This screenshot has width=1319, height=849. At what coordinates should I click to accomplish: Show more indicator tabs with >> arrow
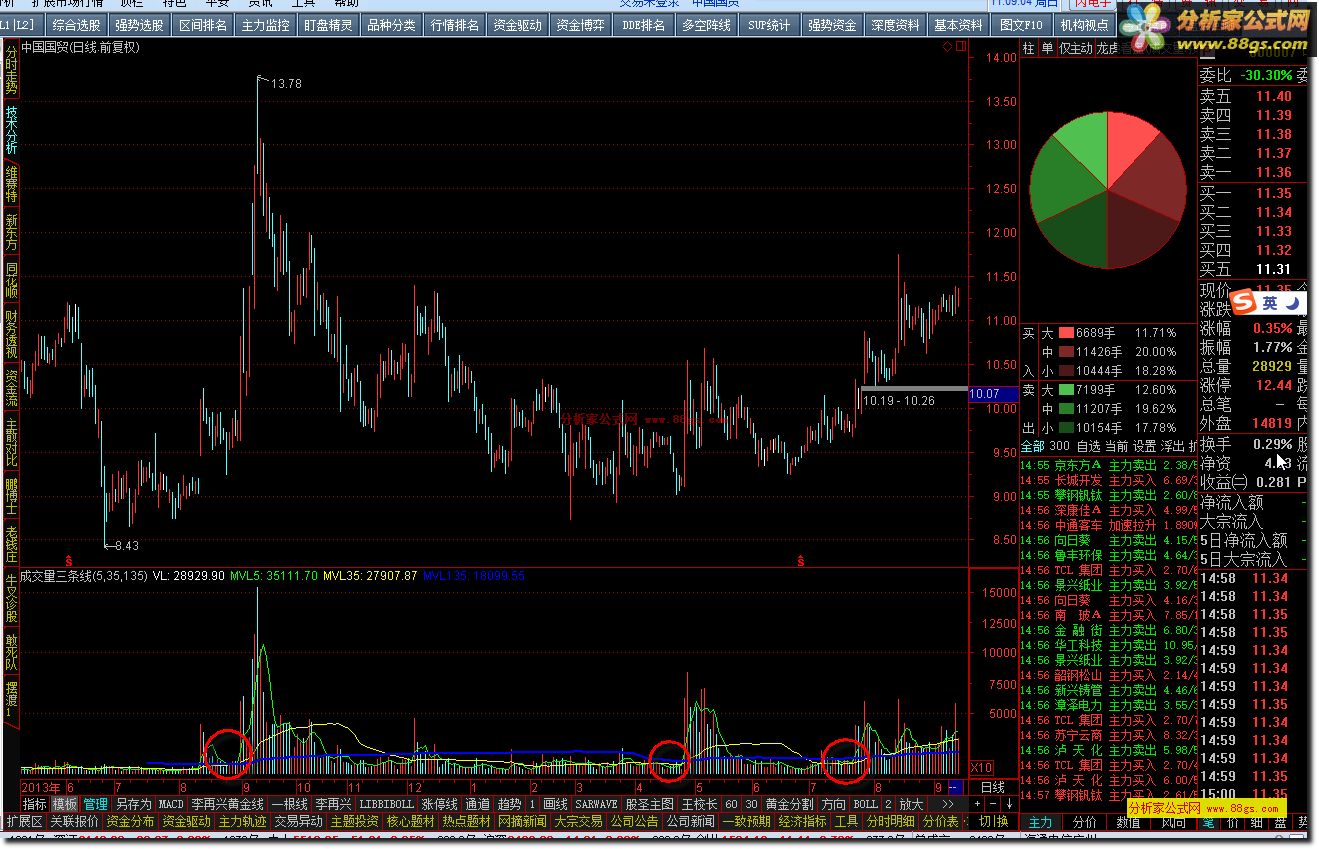pos(948,804)
